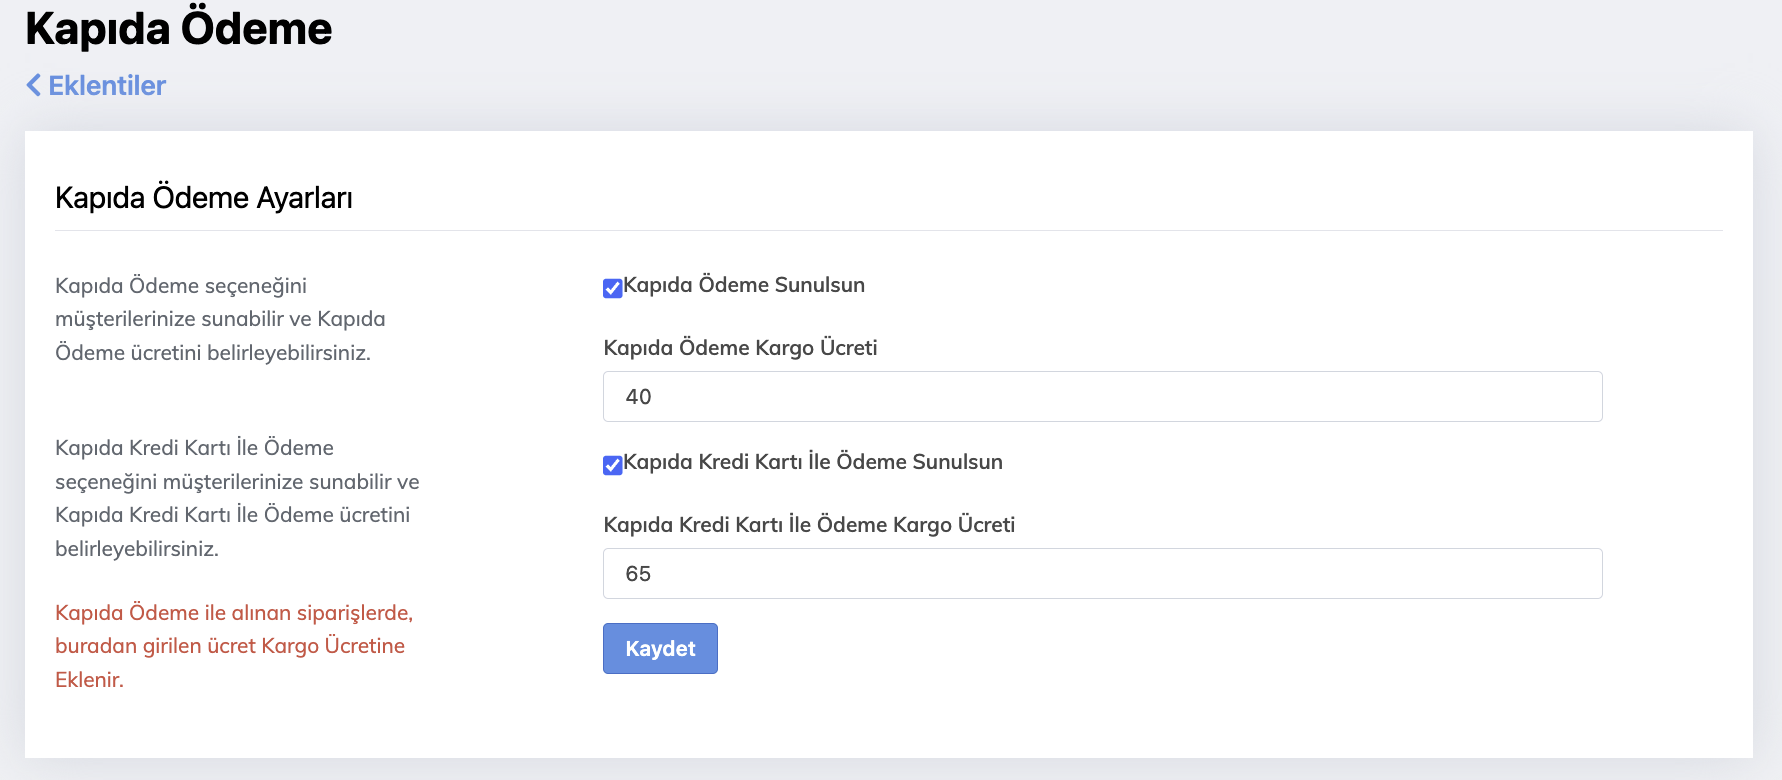1782x780 pixels.
Task: Click the Kapıda Ödeme Sunulsun label text
Action: point(744,285)
